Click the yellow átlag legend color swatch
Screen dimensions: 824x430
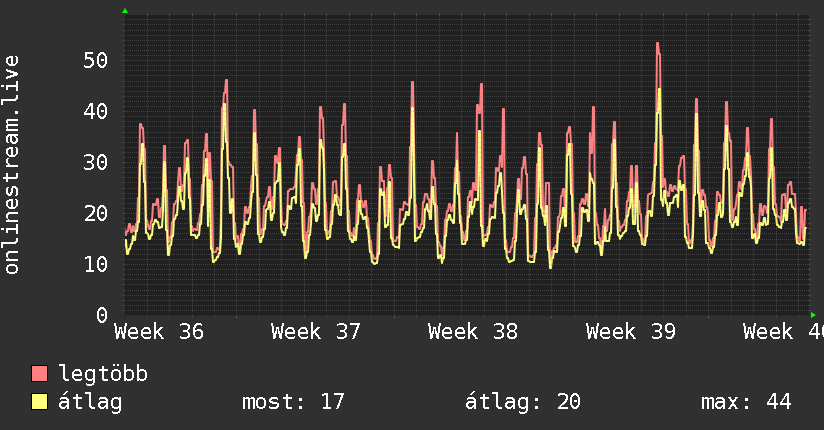39,402
